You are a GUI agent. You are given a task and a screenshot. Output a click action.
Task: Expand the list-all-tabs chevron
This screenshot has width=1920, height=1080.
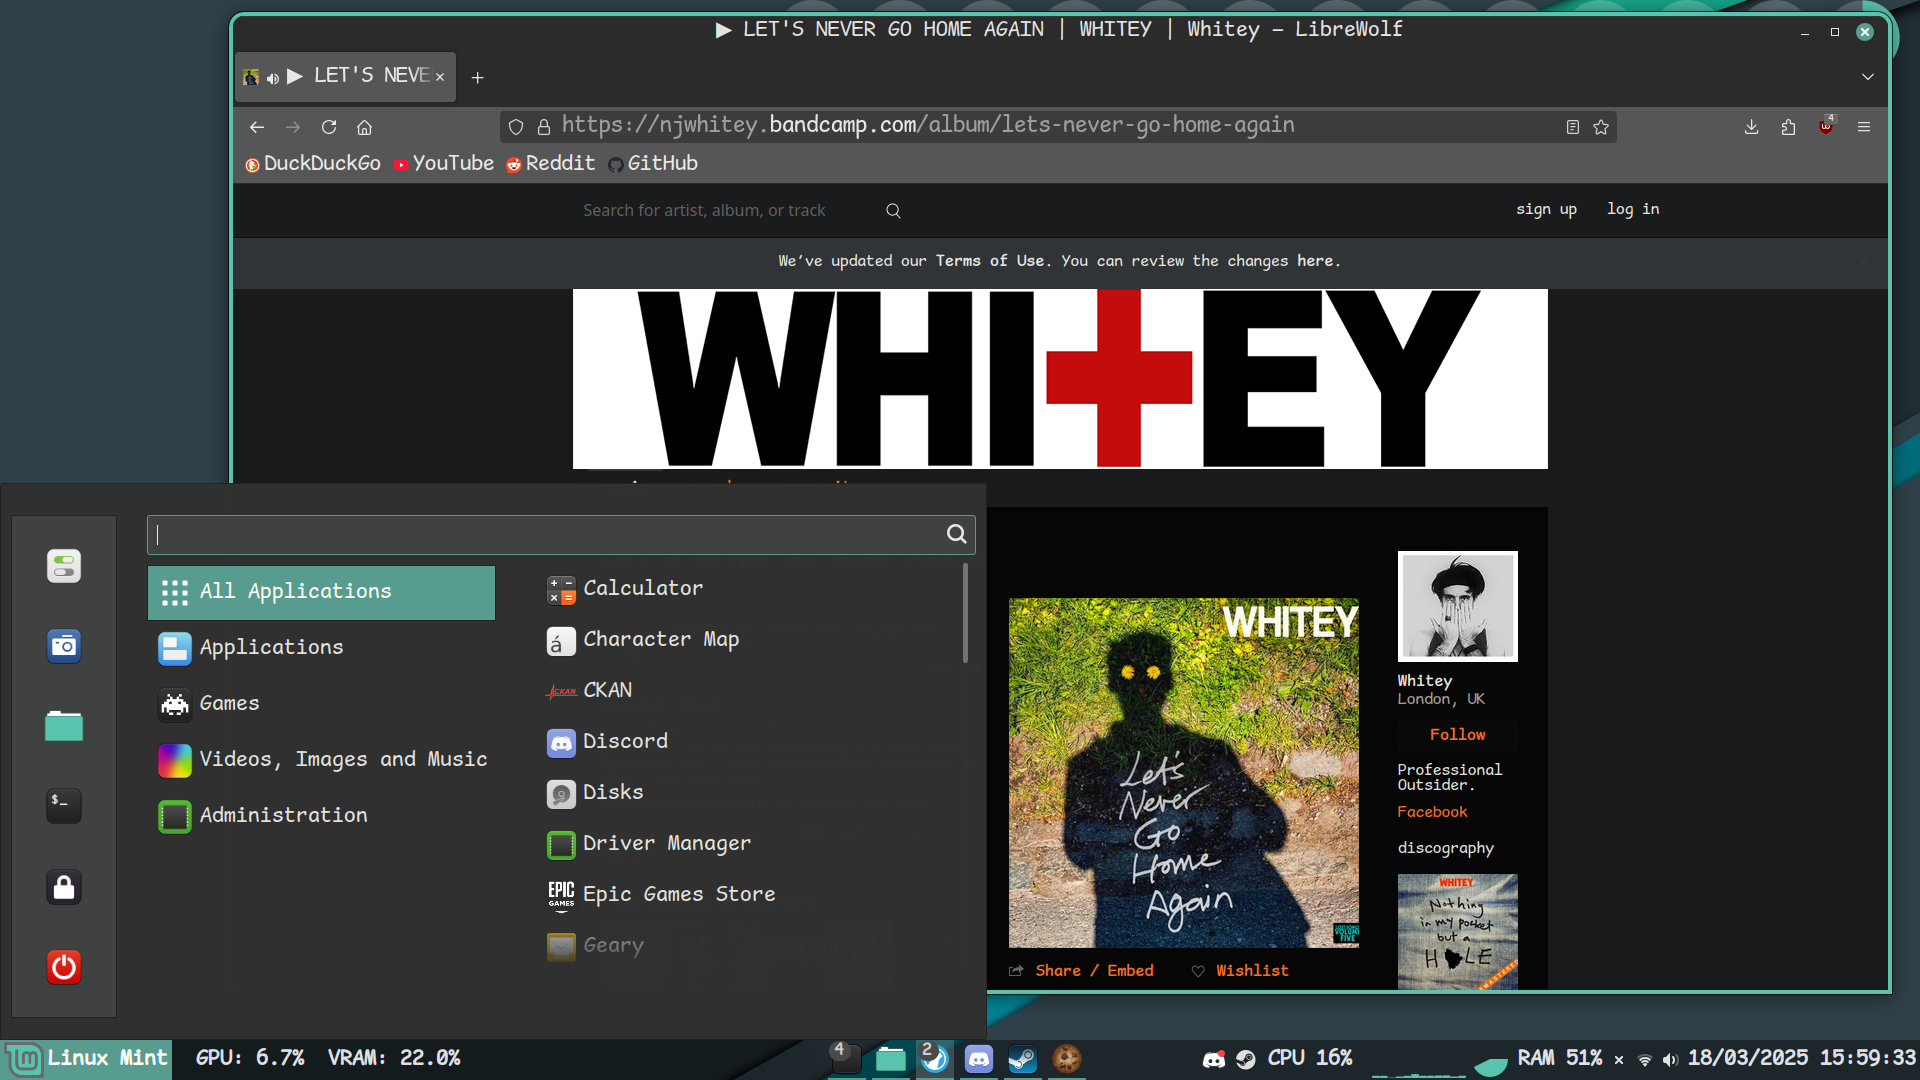tap(1868, 77)
